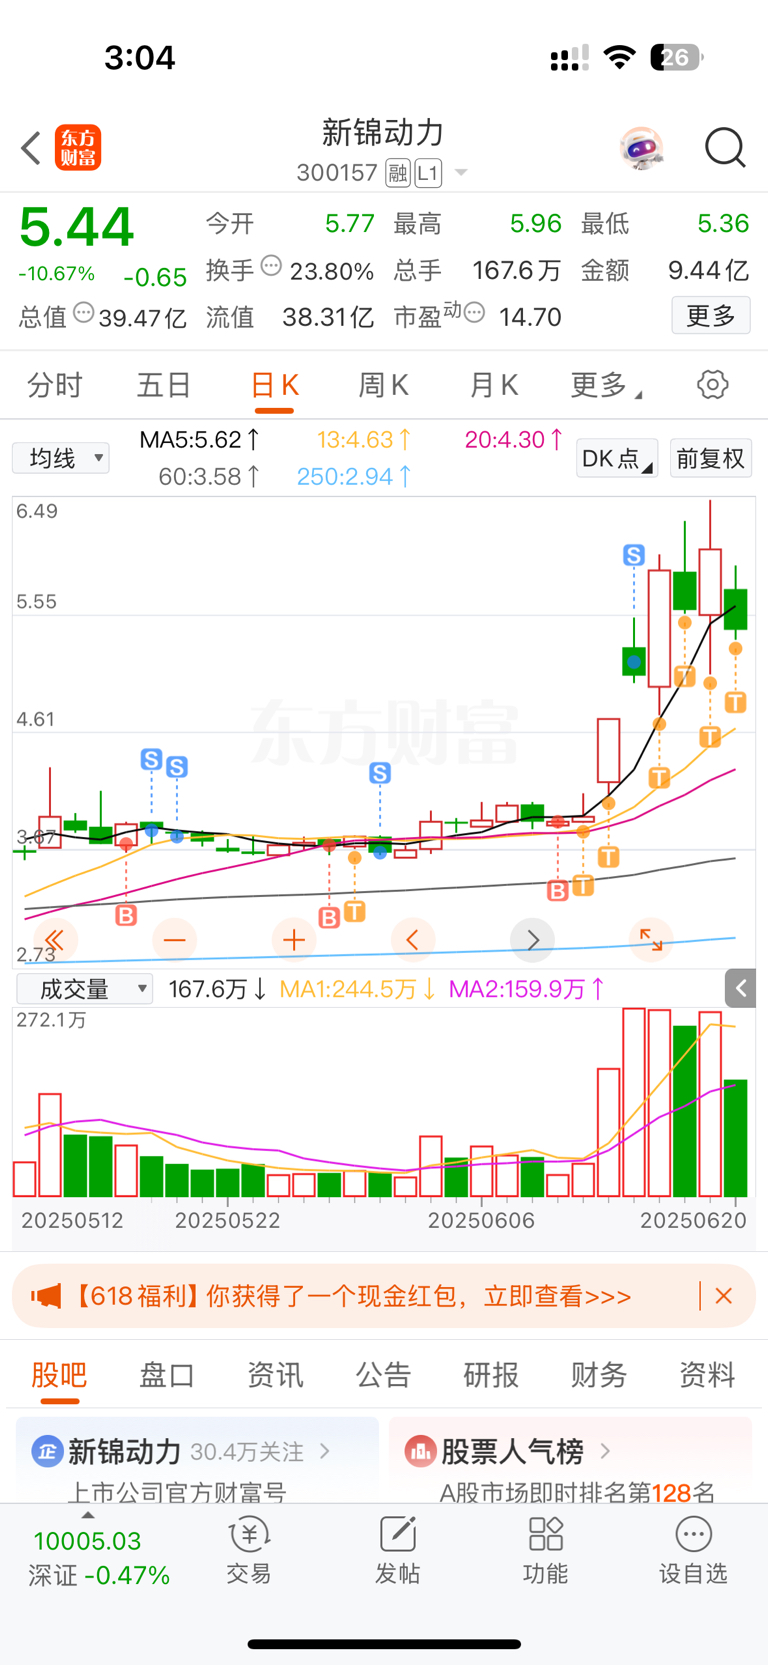Open the robot assistant avatar
Viewport: 769px width, 1665px height.
click(641, 149)
